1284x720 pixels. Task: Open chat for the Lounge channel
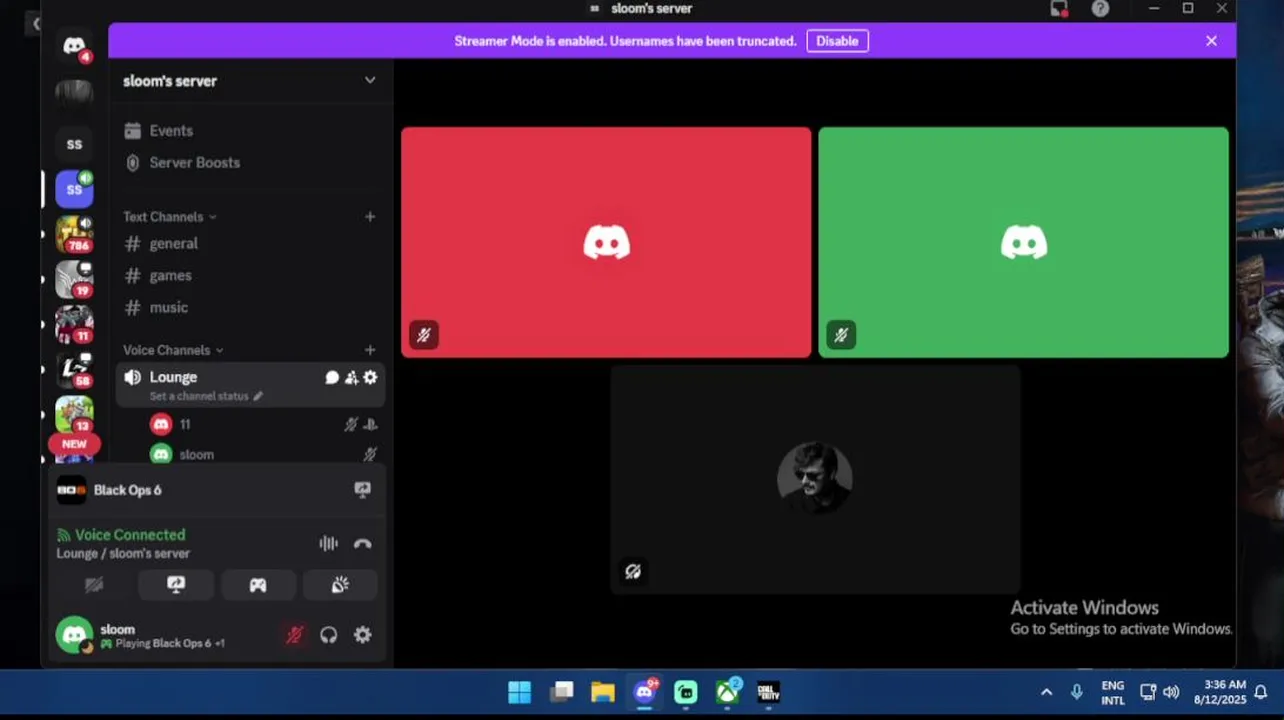pyautogui.click(x=332, y=377)
